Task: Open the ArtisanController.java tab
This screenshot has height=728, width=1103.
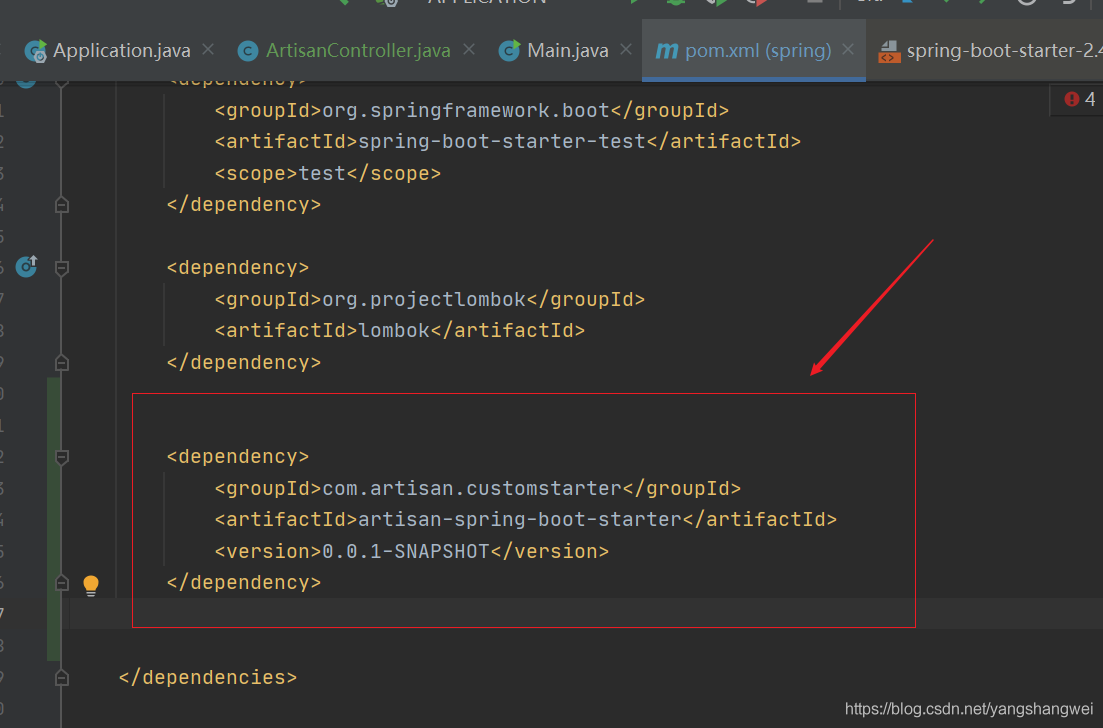Action: [357, 50]
